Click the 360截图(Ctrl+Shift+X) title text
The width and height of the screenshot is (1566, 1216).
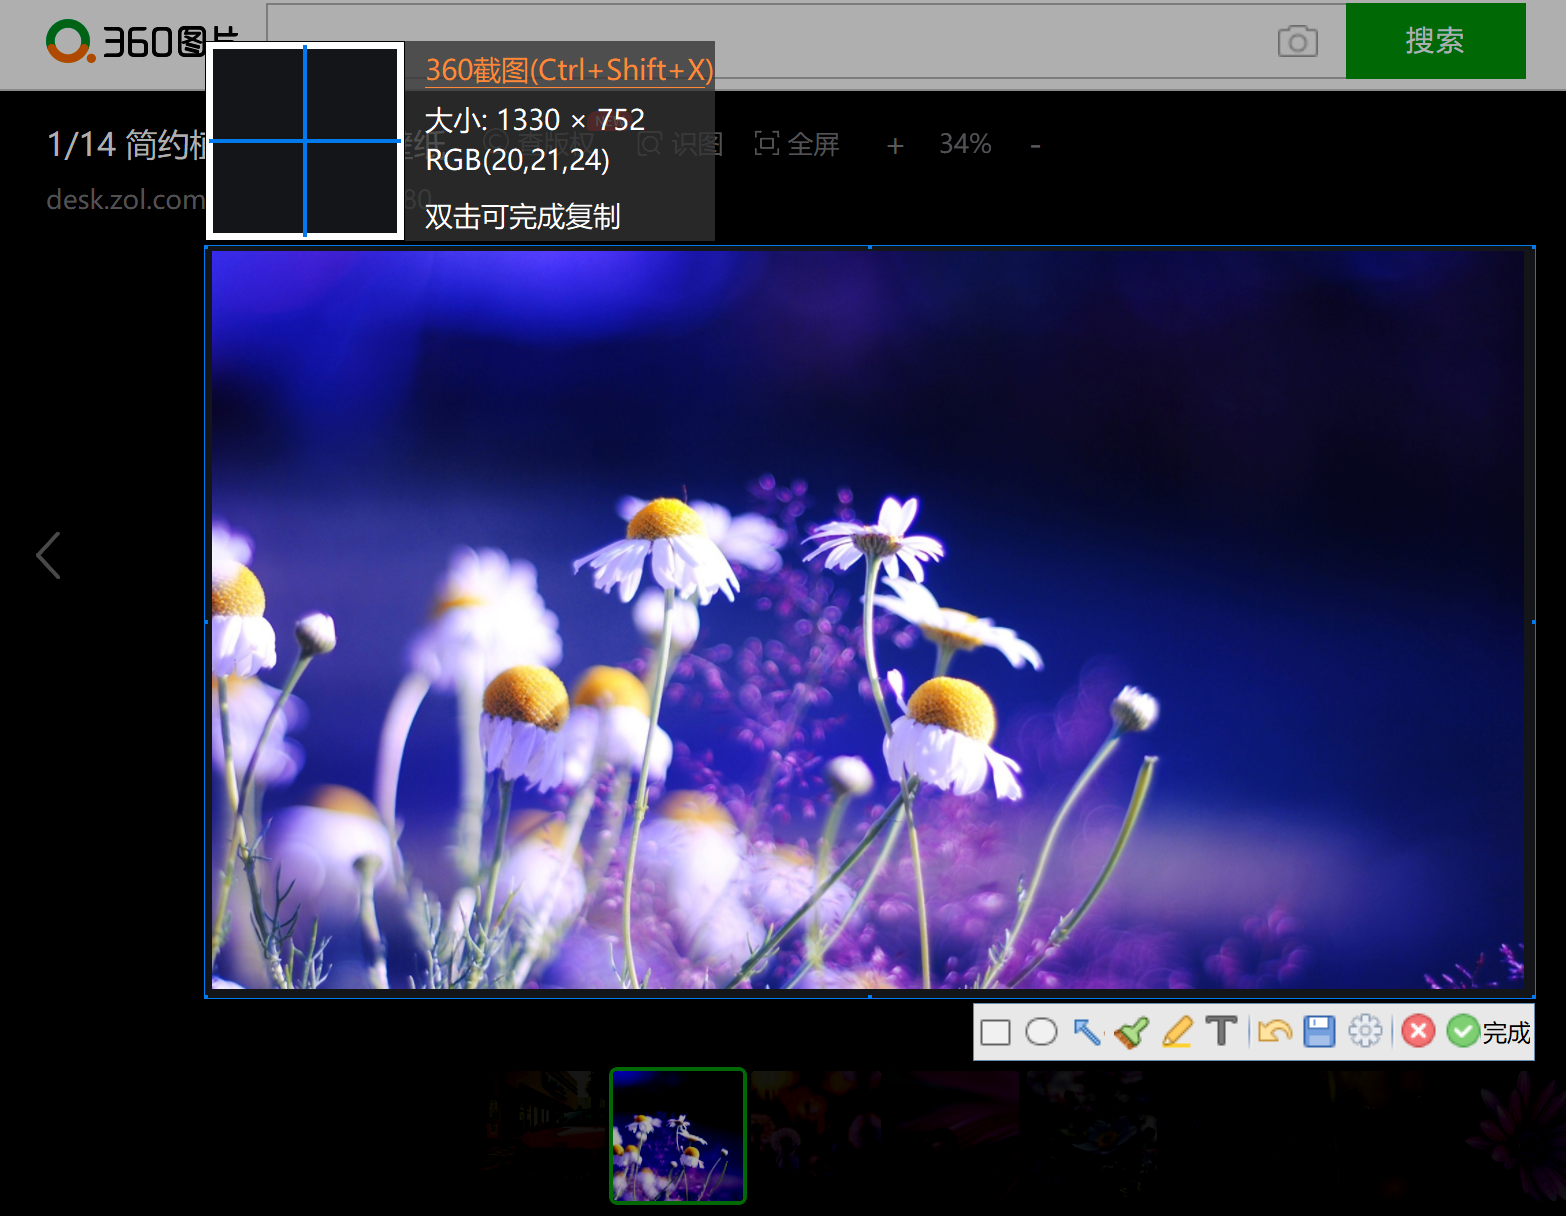pos(569,70)
